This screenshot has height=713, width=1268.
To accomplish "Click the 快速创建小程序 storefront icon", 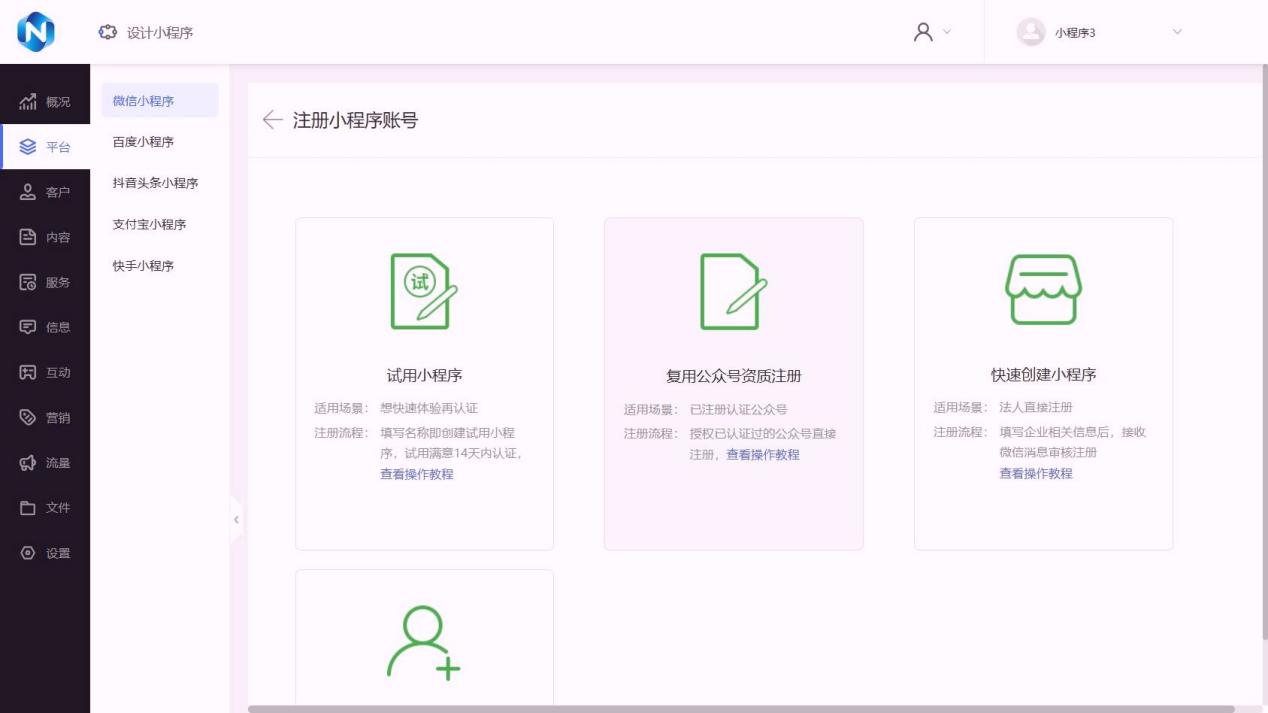I will pos(1043,289).
